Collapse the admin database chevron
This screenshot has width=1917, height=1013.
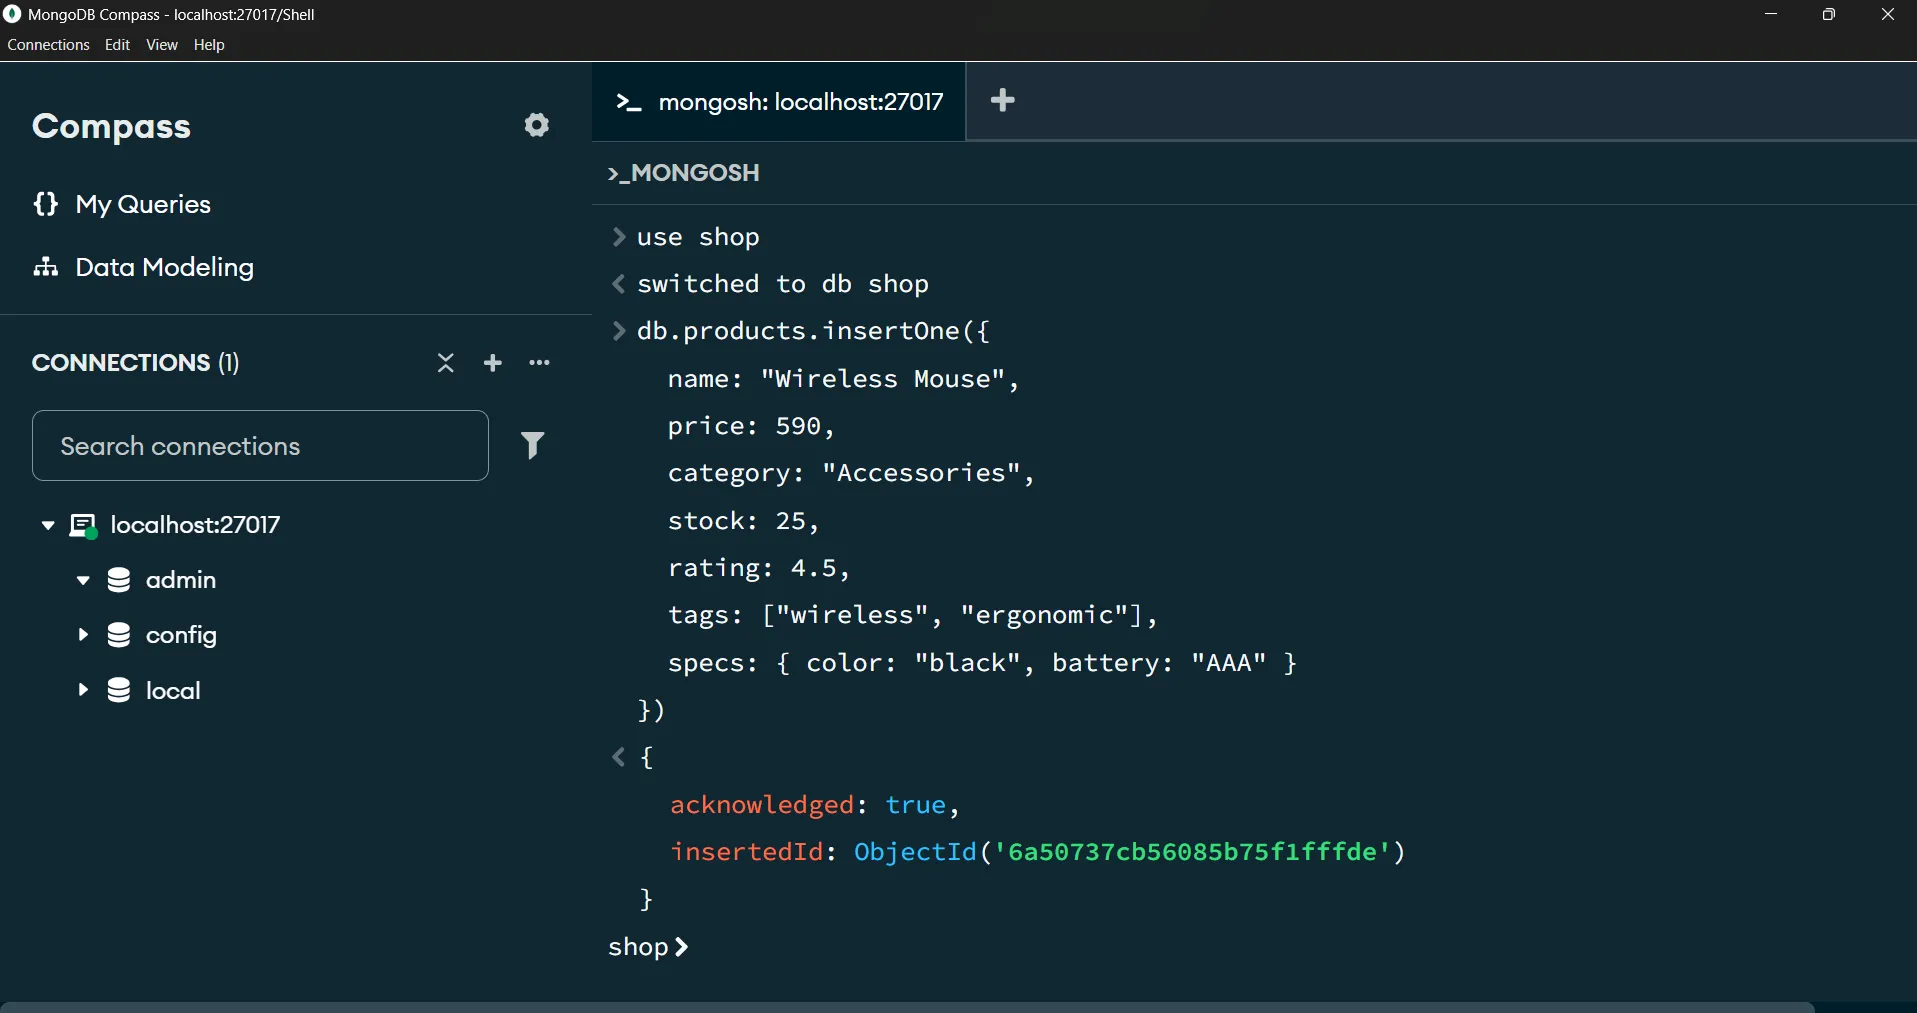[x=83, y=580]
